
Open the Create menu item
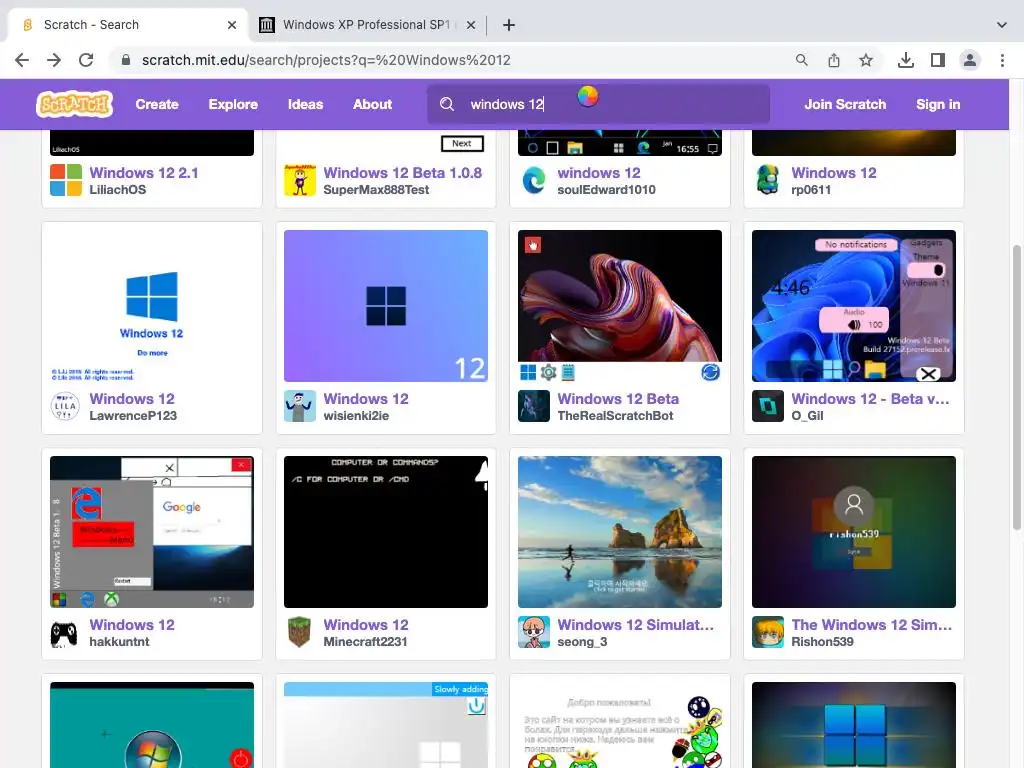coord(157,104)
